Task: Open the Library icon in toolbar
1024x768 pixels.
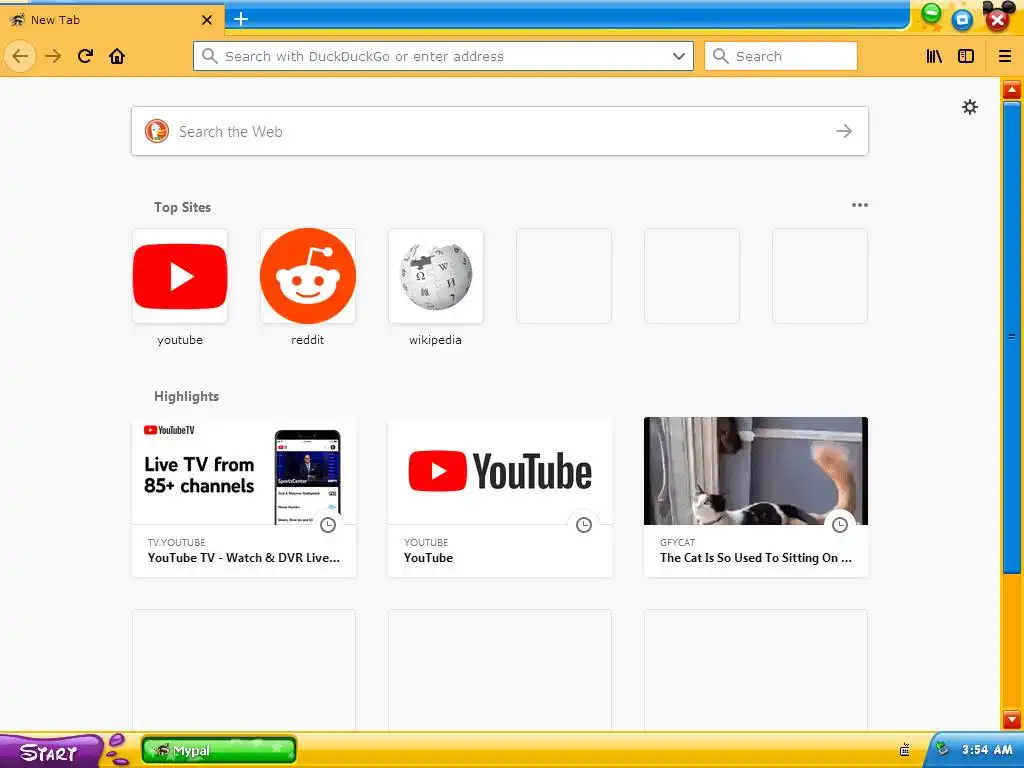Action: (x=934, y=56)
